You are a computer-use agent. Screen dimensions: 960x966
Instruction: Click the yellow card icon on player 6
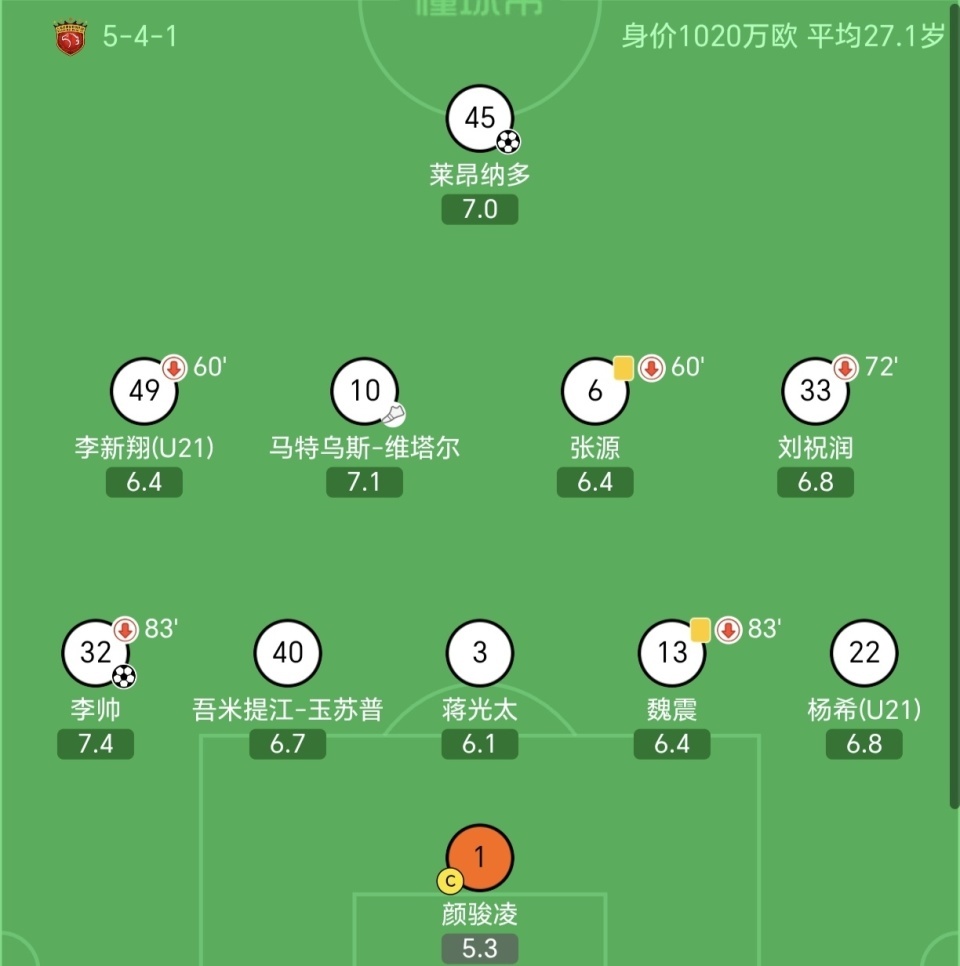coord(623,368)
